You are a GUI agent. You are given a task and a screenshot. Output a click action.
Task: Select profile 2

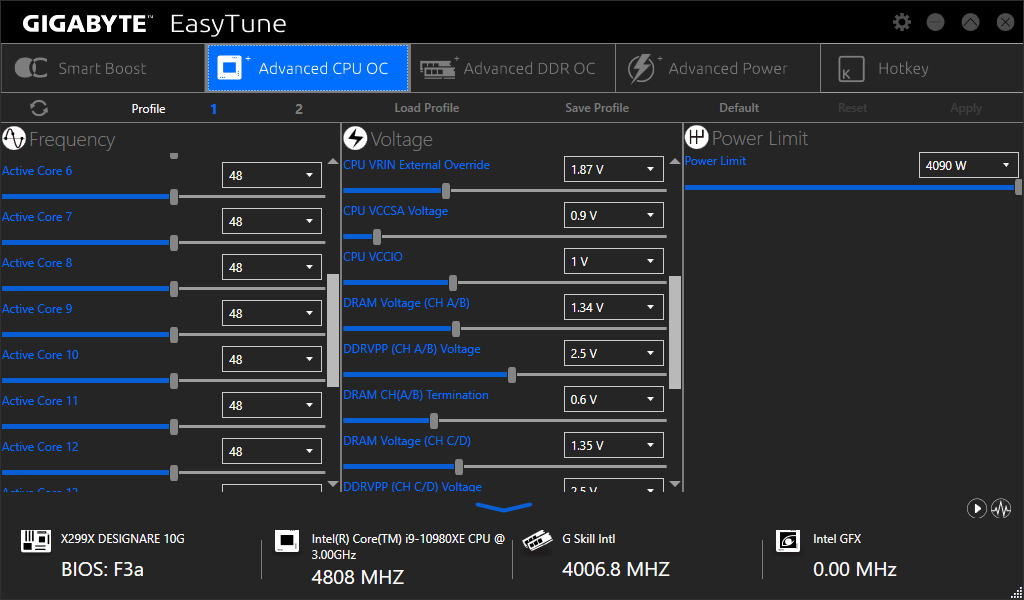[x=298, y=109]
